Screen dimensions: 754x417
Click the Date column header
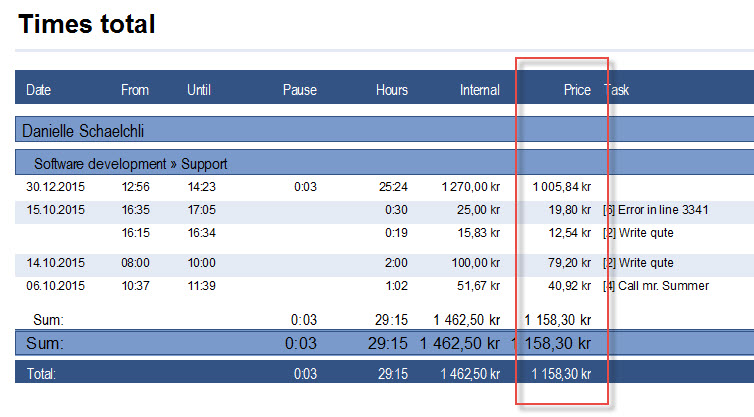38,90
